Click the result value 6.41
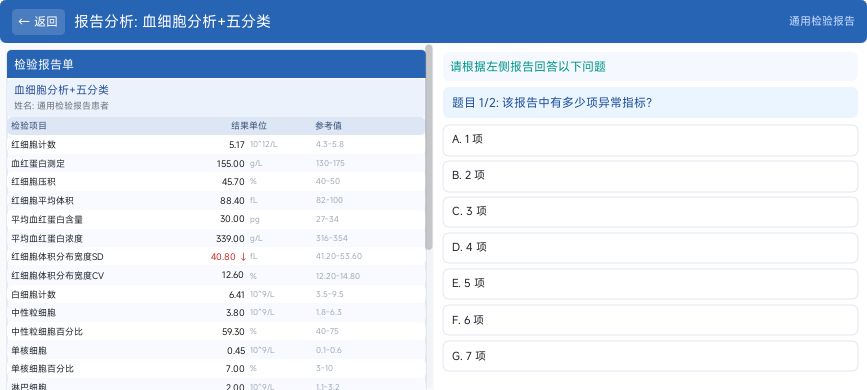The height and width of the screenshot is (390, 867). (x=237, y=294)
